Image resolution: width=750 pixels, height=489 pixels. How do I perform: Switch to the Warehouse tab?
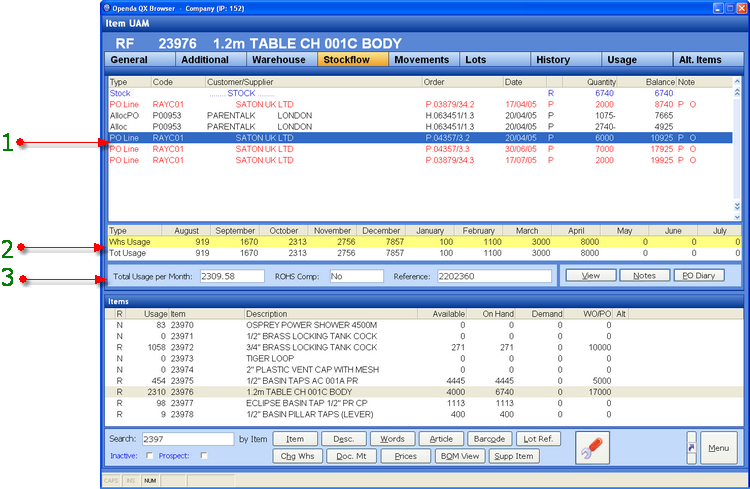(x=282, y=60)
